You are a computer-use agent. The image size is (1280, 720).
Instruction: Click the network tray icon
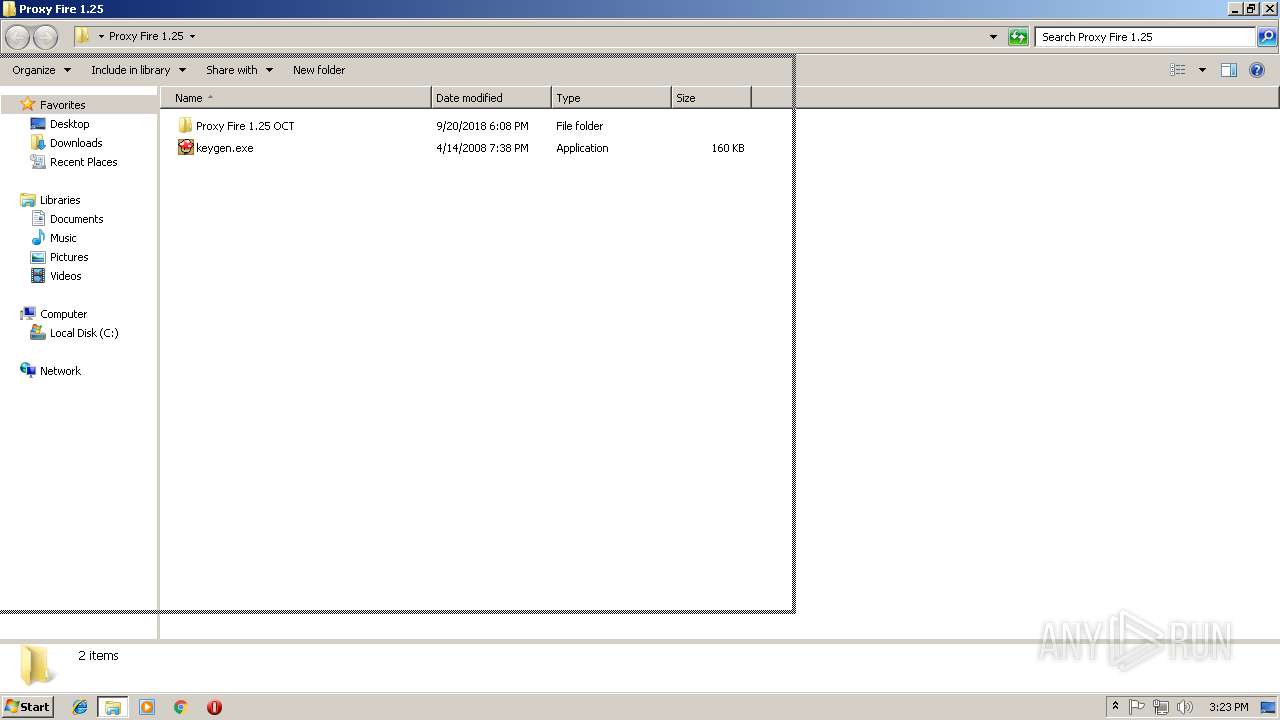tap(1161, 707)
